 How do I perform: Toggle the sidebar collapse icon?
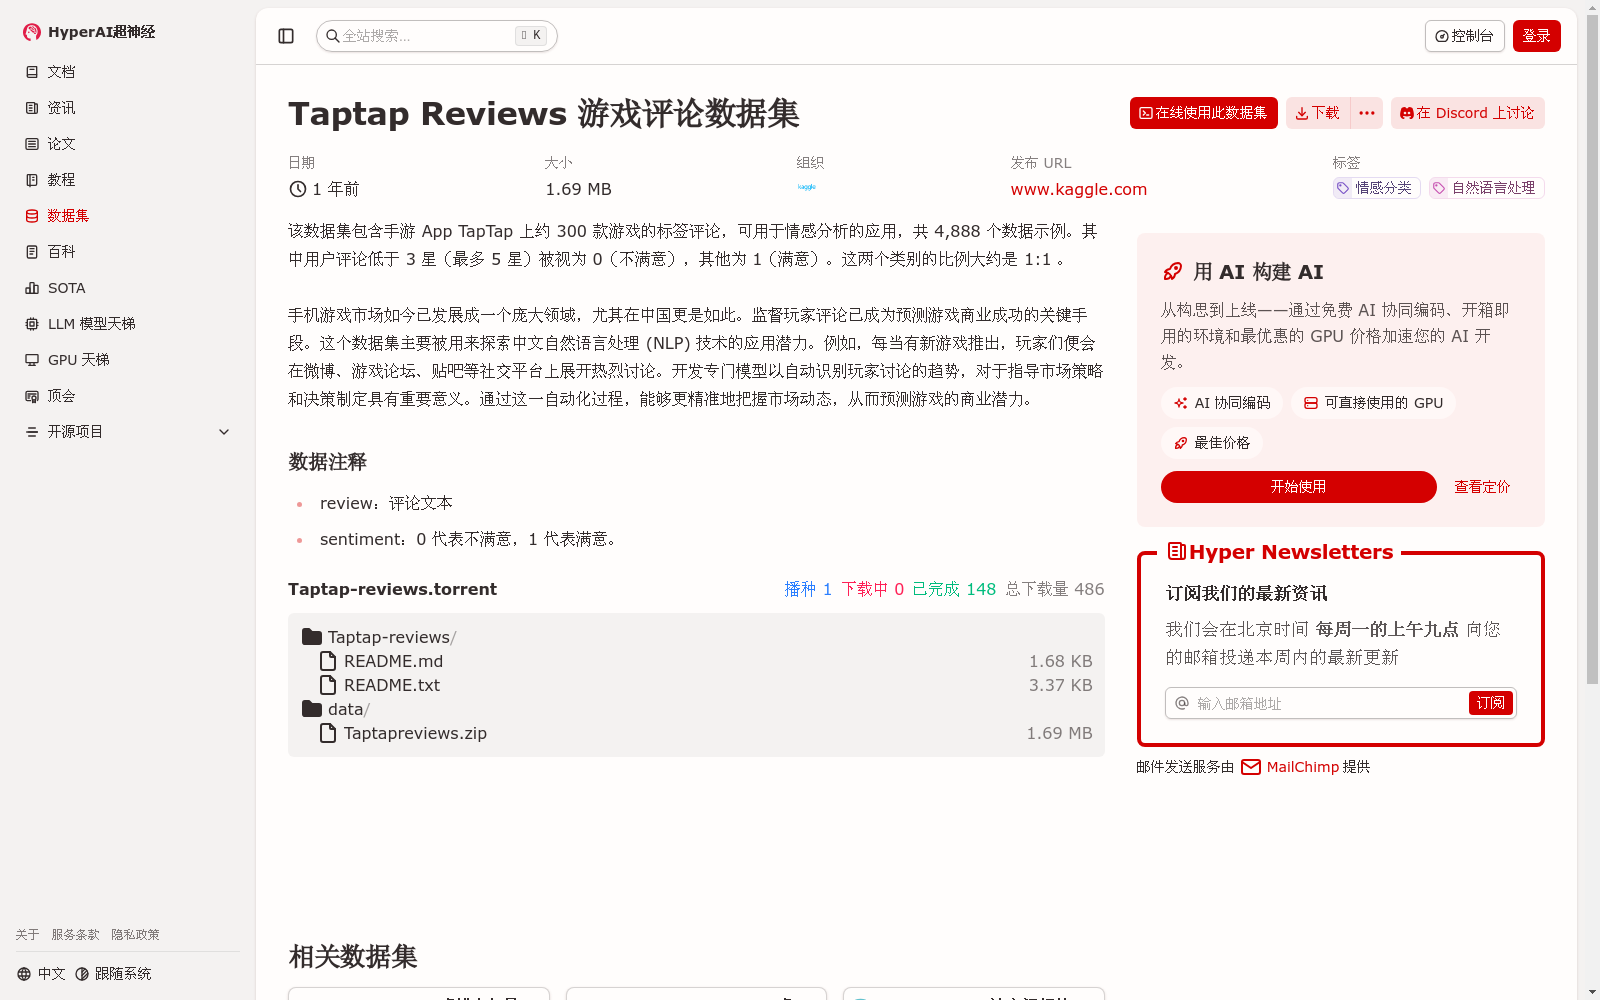coord(286,35)
